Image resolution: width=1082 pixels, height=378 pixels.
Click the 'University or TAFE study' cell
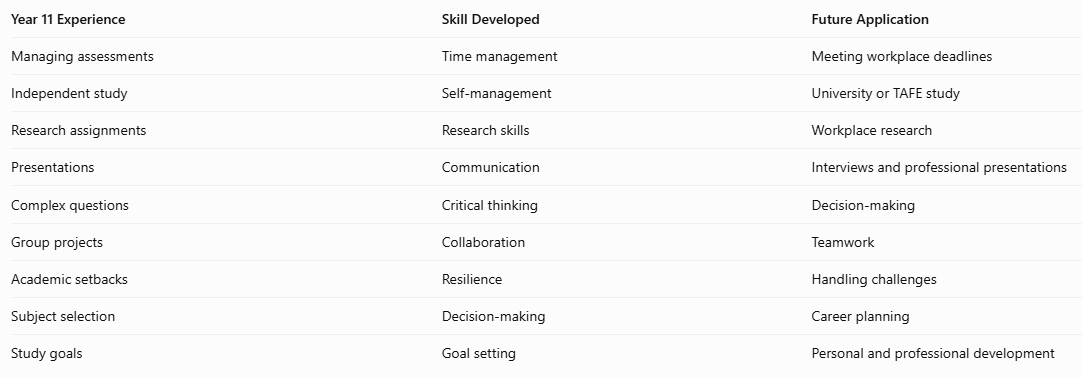click(885, 94)
